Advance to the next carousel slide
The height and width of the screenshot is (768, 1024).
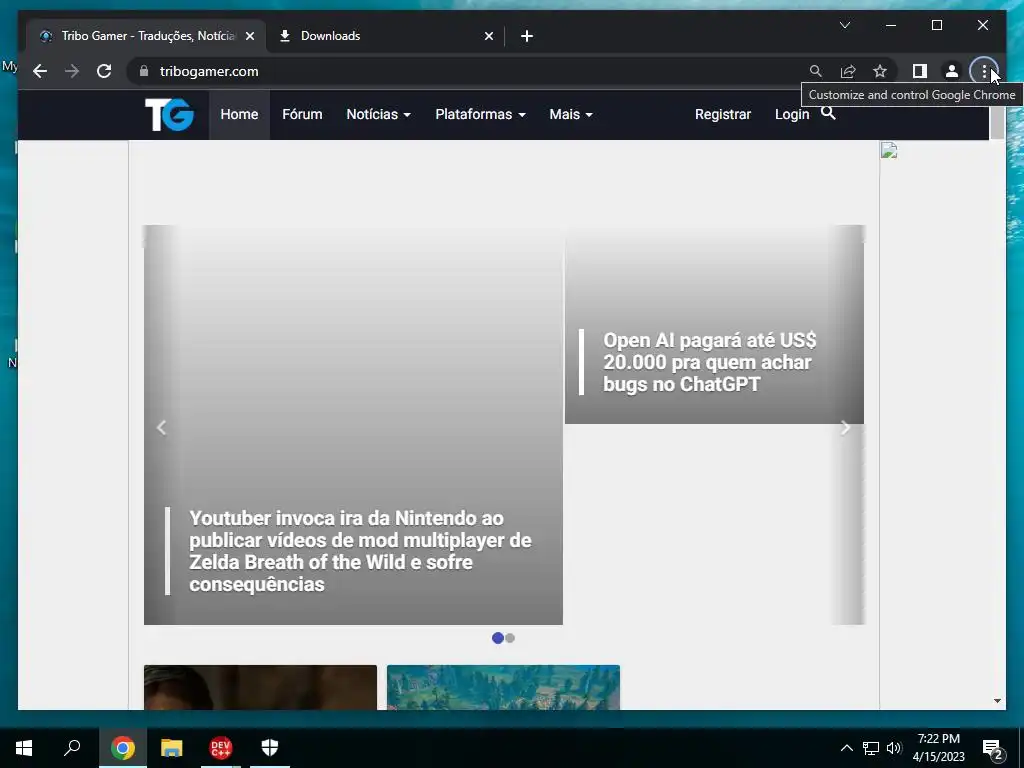pyautogui.click(x=845, y=428)
